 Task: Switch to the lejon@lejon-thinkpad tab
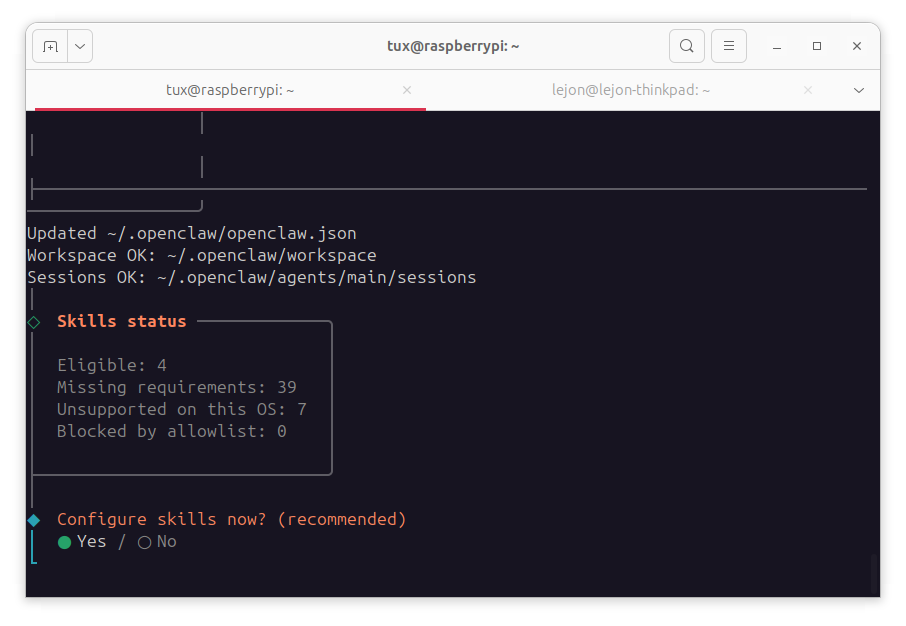(630, 90)
